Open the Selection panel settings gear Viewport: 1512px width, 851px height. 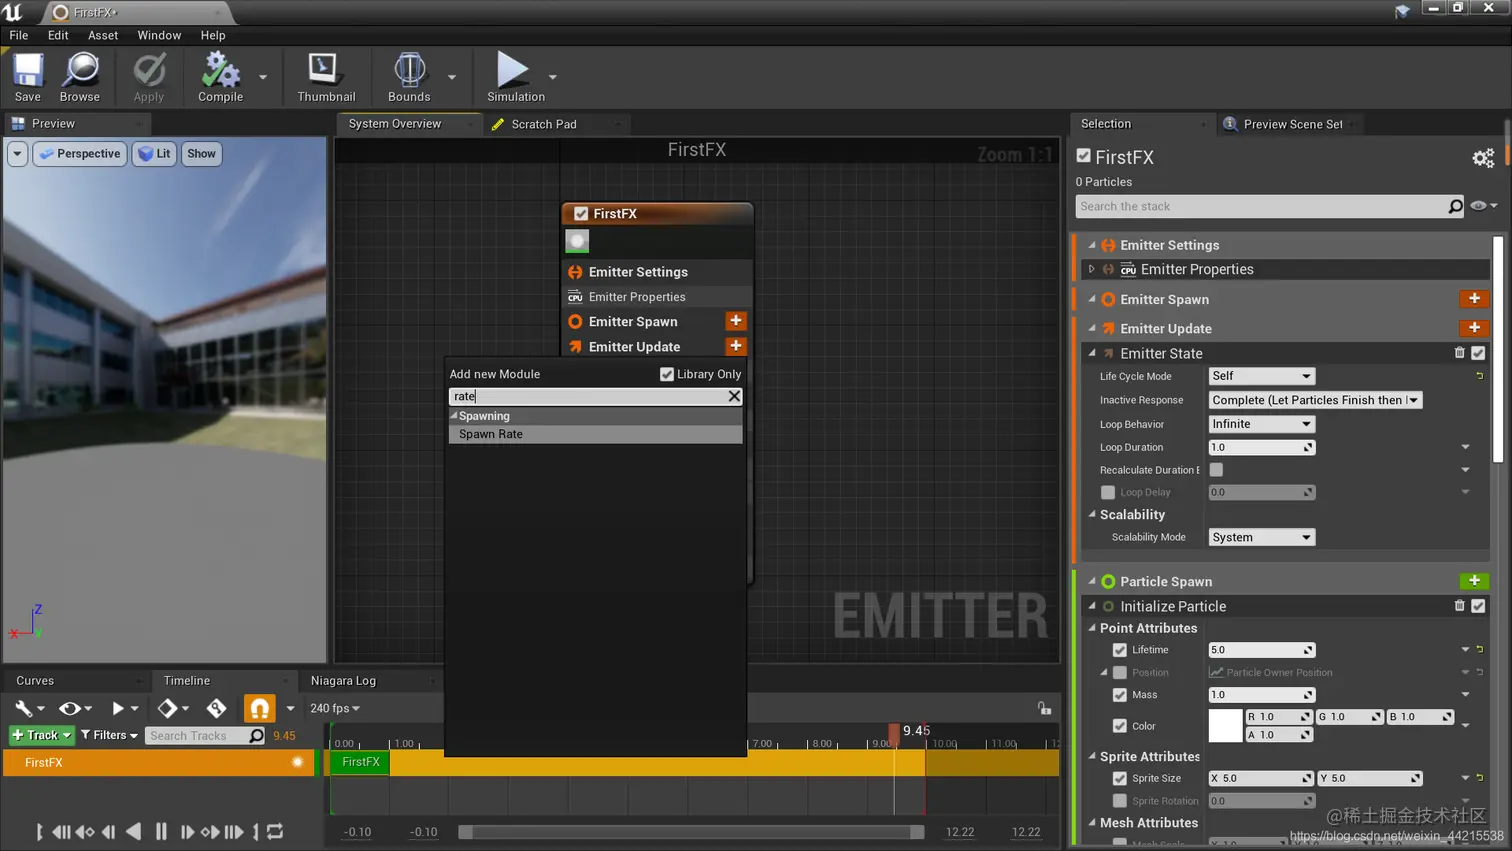point(1483,158)
